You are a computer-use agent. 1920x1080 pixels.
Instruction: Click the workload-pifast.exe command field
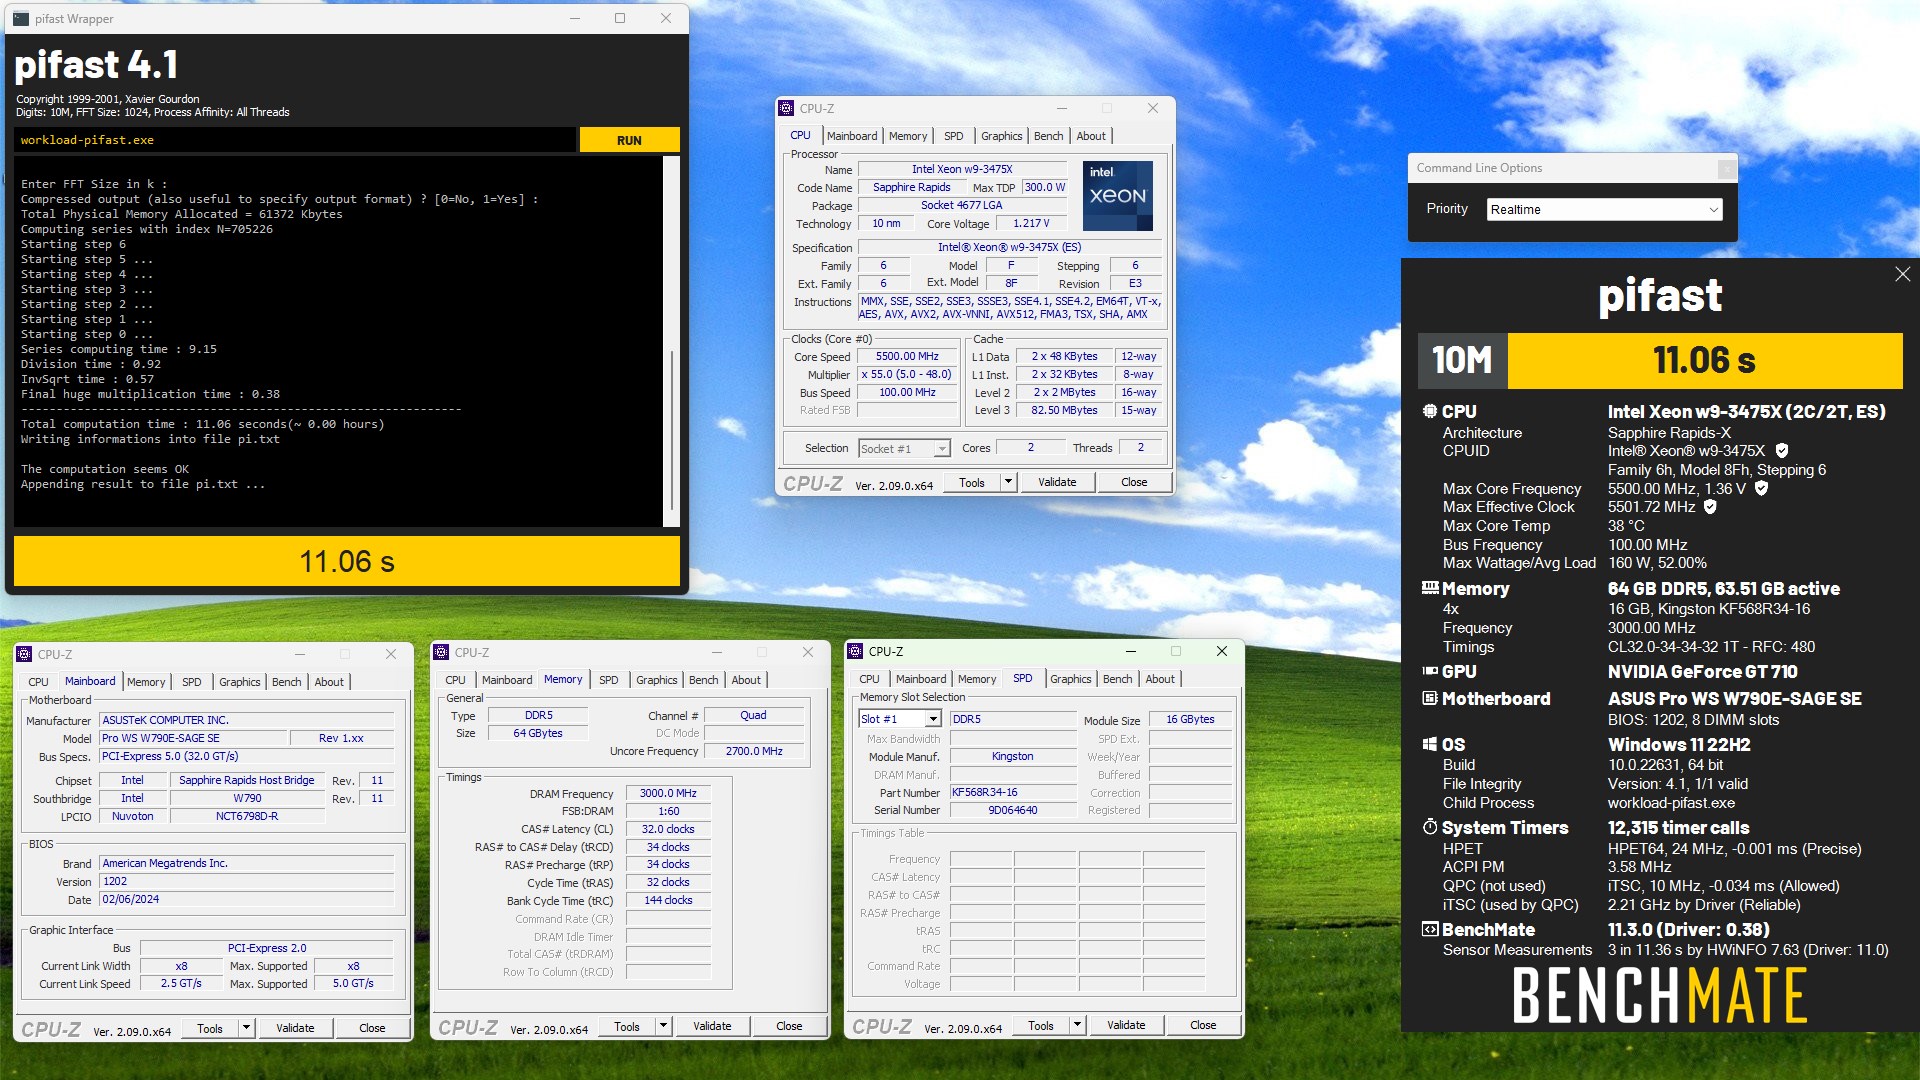(295, 140)
